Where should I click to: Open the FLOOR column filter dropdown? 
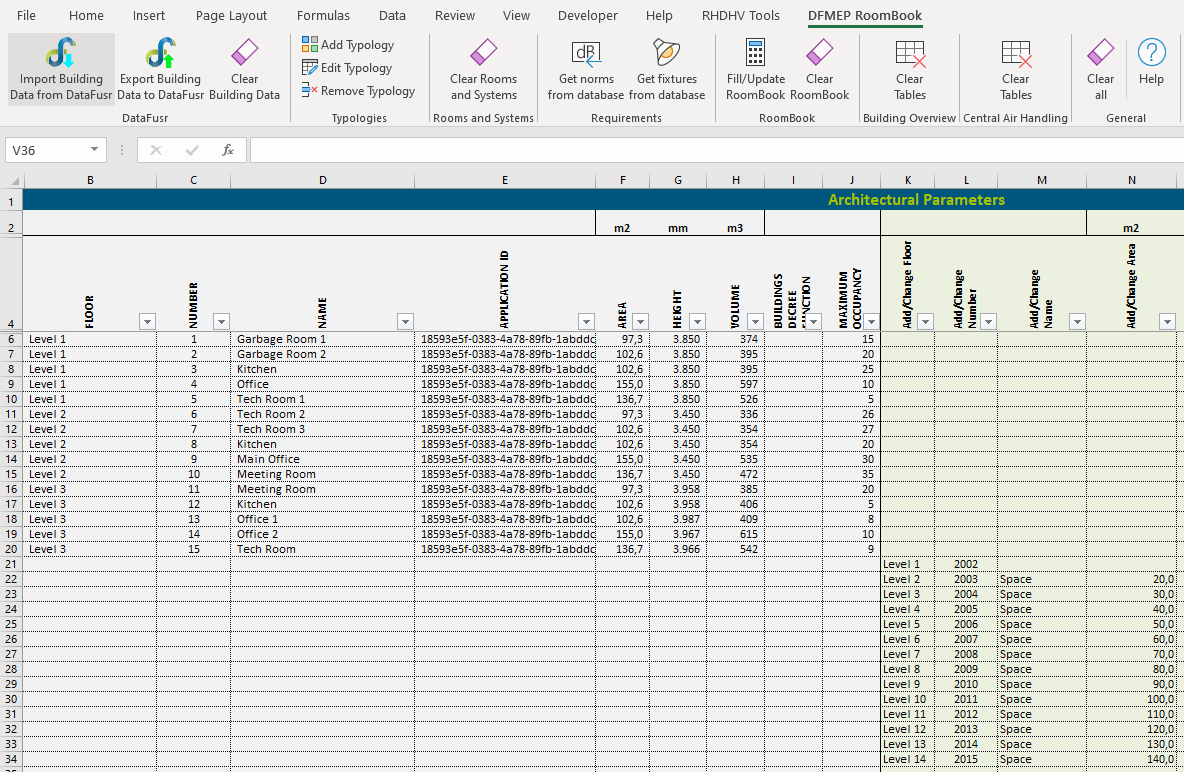pyautogui.click(x=148, y=321)
